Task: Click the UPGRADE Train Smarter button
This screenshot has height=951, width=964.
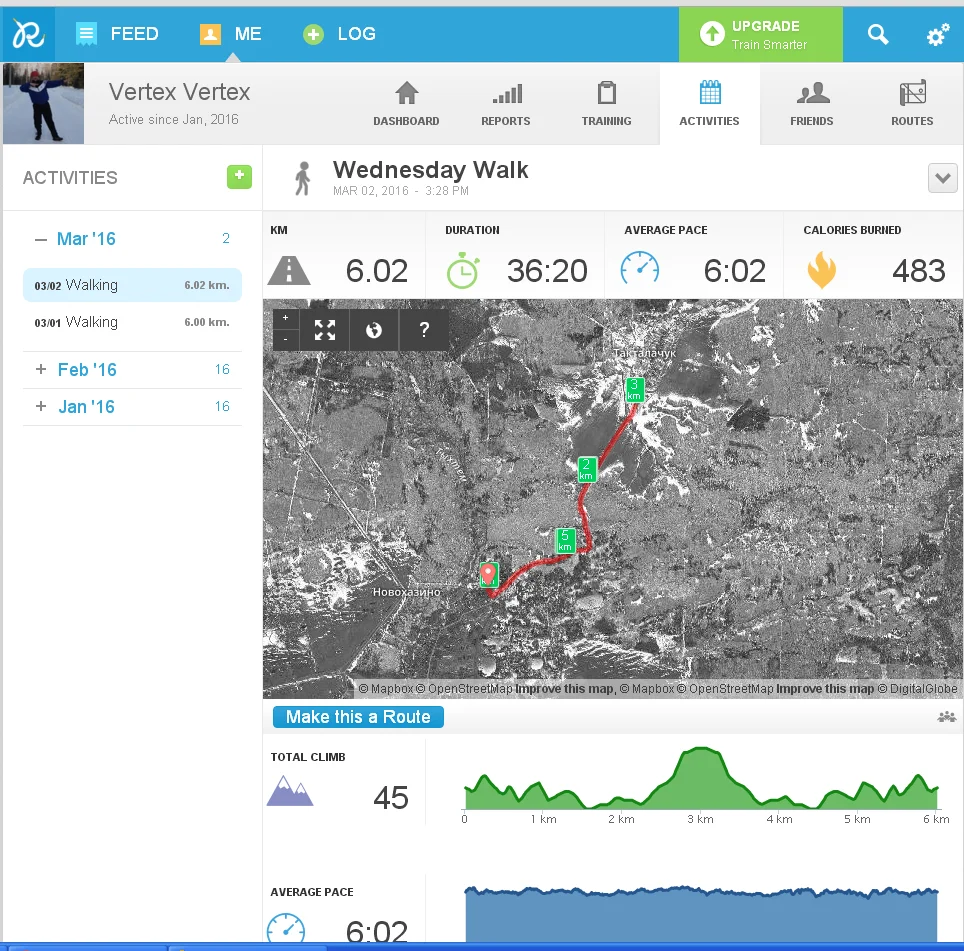Action: [761, 34]
